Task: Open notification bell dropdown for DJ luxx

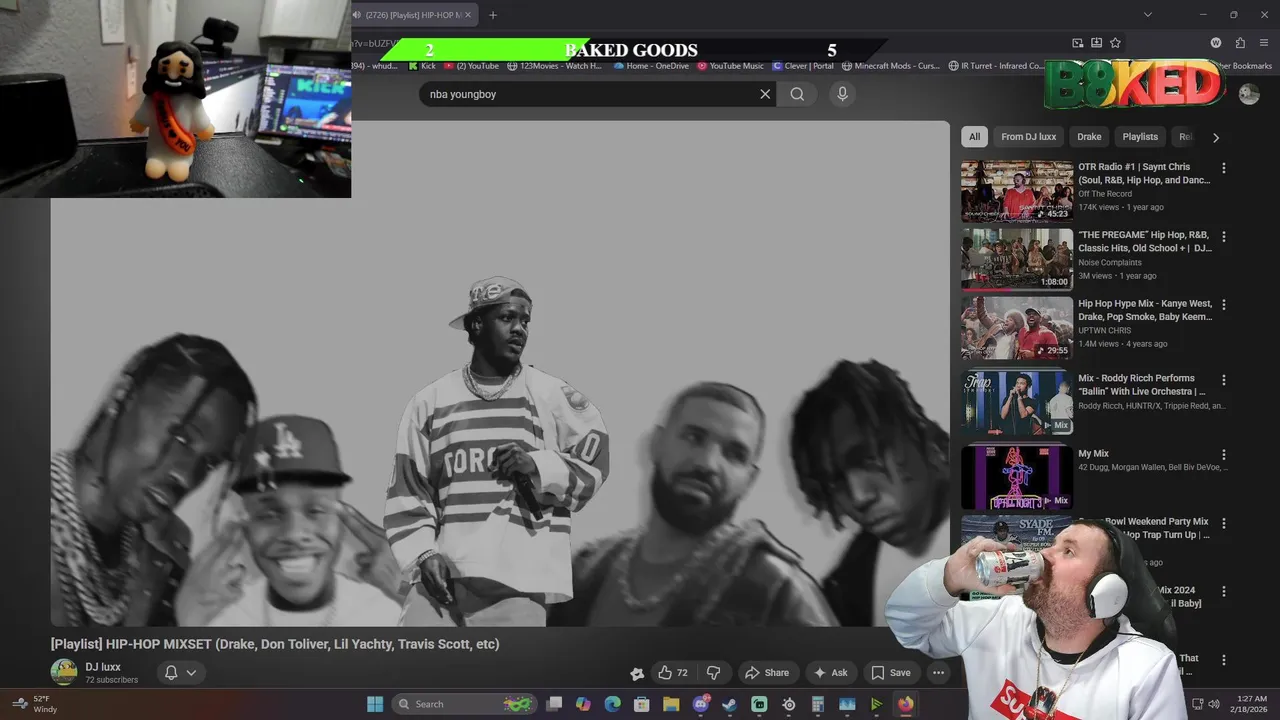Action: [x=180, y=673]
